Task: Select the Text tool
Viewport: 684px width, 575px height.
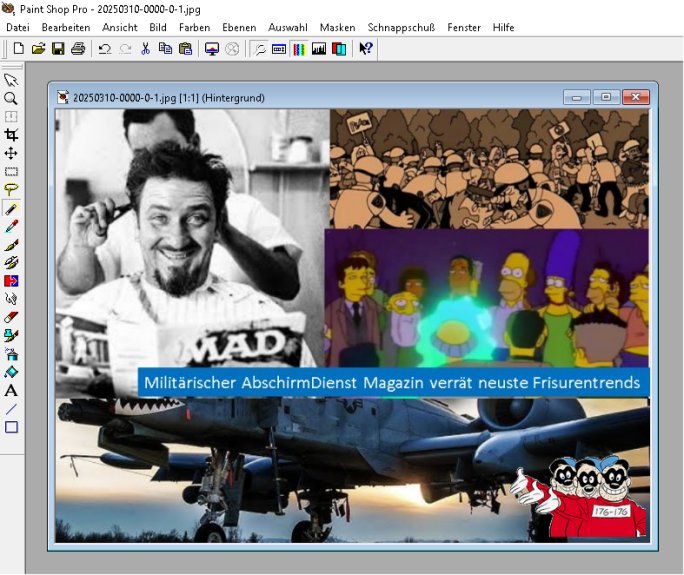Action: click(x=11, y=391)
